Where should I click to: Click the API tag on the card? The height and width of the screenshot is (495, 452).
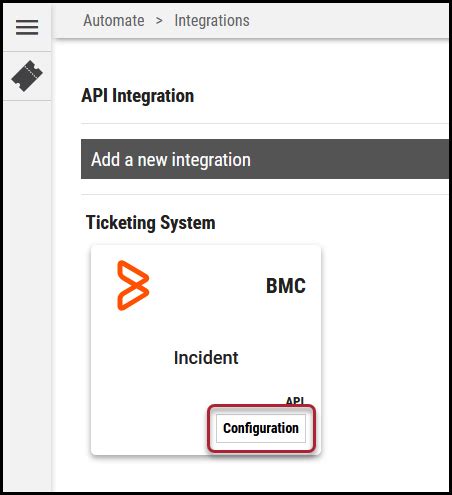295,400
